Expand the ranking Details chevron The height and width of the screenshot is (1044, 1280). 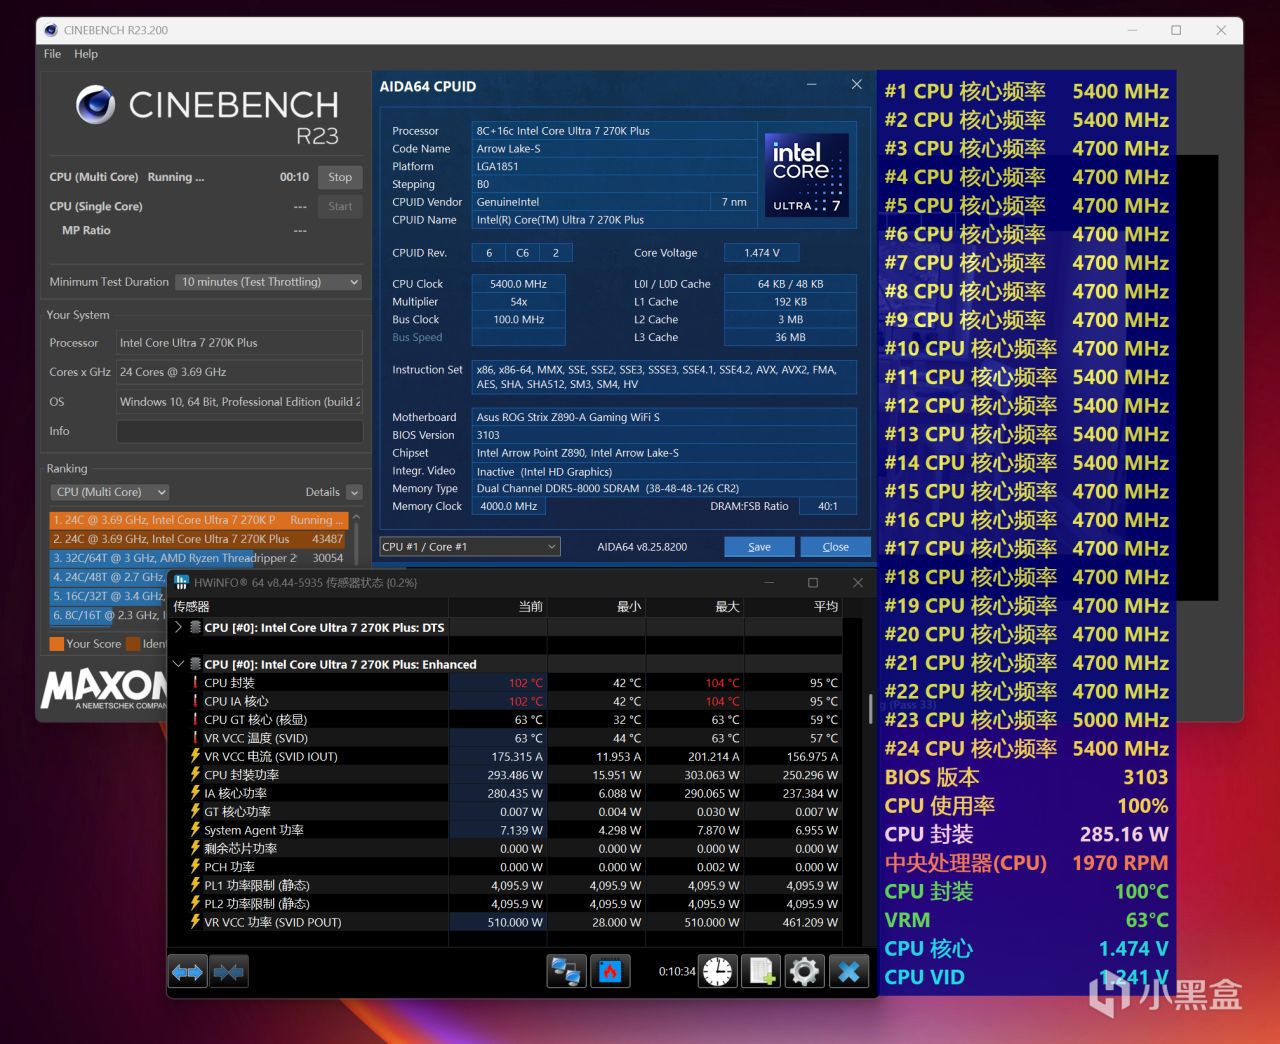tap(354, 492)
